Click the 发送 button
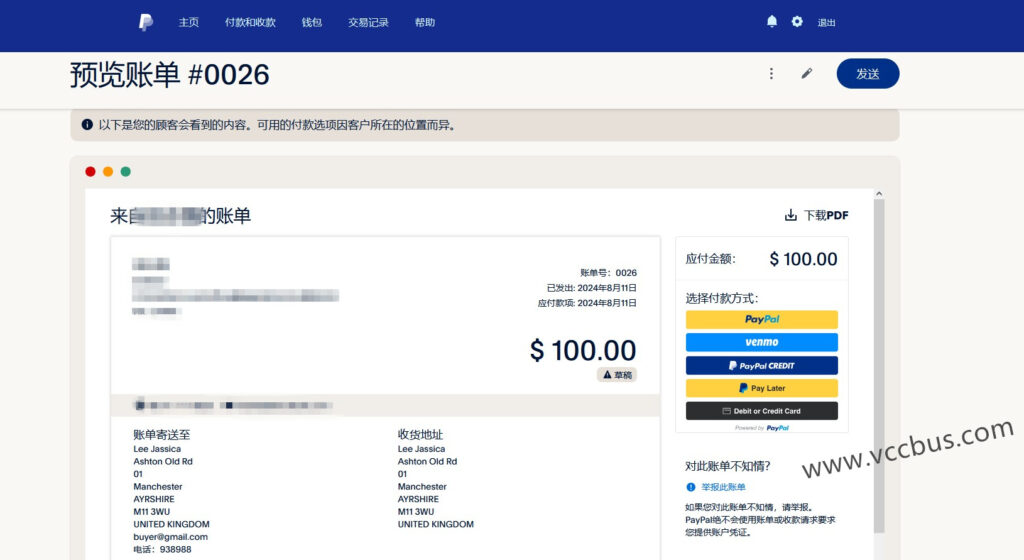Viewport: 1024px width, 560px height. click(867, 74)
